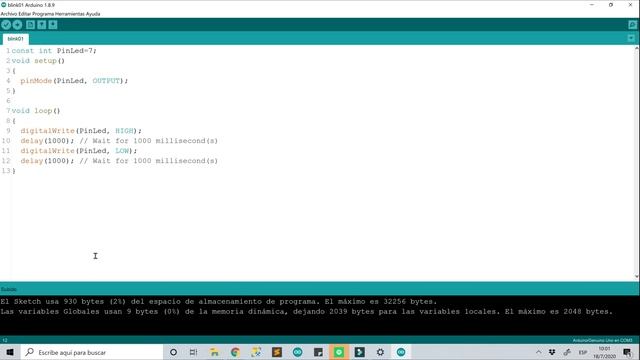Open the Herramientas menu
The width and height of the screenshot is (640, 360).
[x=70, y=14]
